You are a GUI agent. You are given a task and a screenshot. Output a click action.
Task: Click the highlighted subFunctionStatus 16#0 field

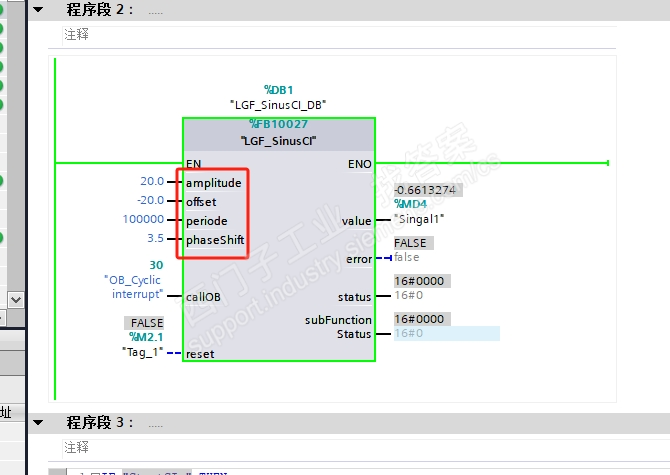447,334
